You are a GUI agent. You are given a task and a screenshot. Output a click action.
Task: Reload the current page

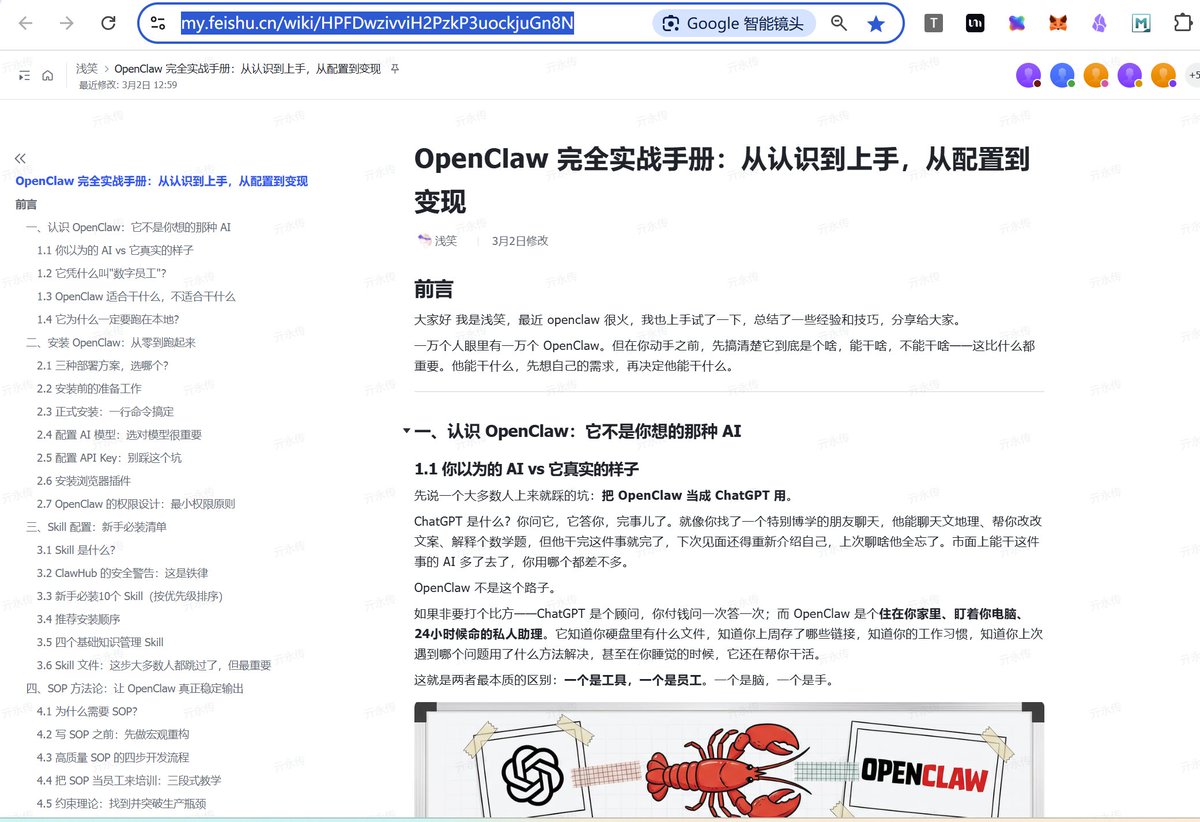108,21
